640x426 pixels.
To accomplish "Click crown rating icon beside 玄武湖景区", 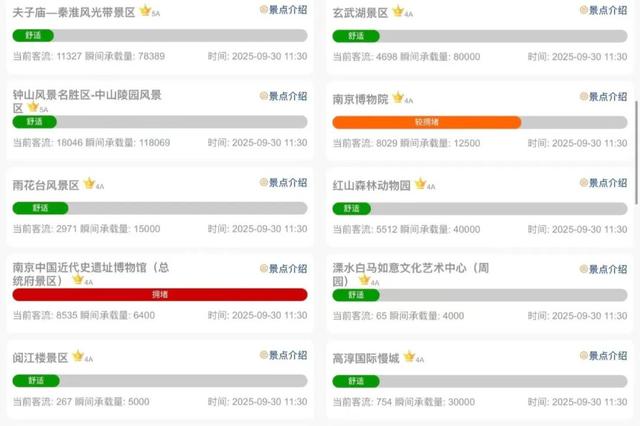I will [x=398, y=11].
